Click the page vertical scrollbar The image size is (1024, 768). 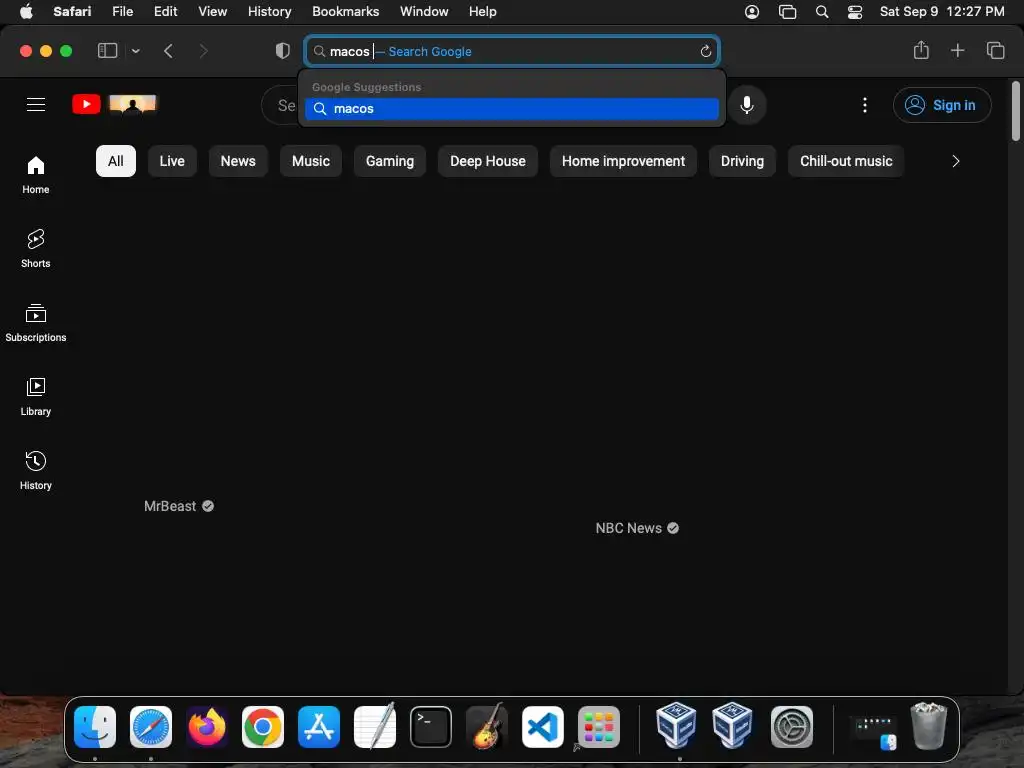tap(1016, 111)
